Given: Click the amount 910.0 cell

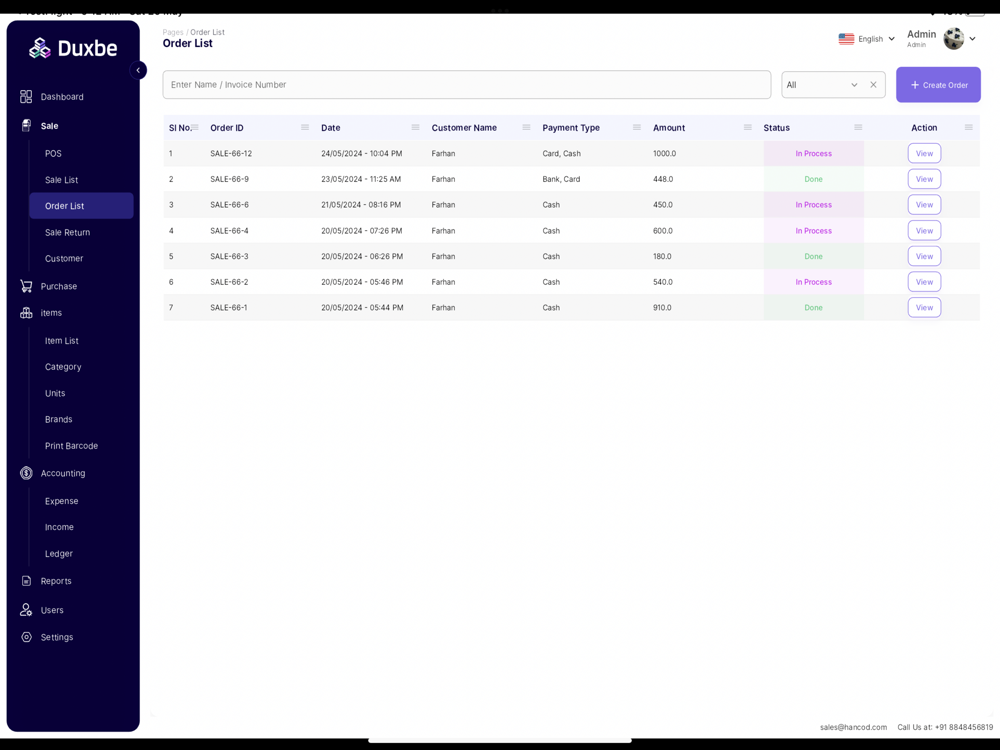Looking at the screenshot, I should 662,307.
